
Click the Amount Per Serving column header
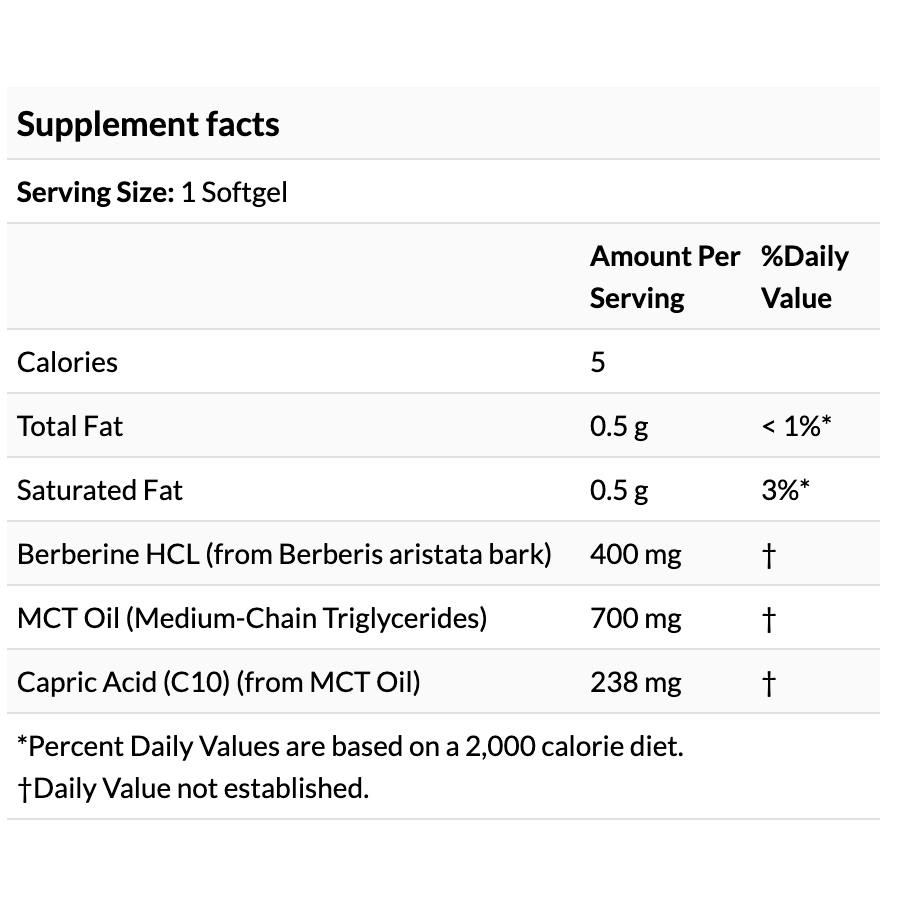pyautogui.click(x=664, y=277)
